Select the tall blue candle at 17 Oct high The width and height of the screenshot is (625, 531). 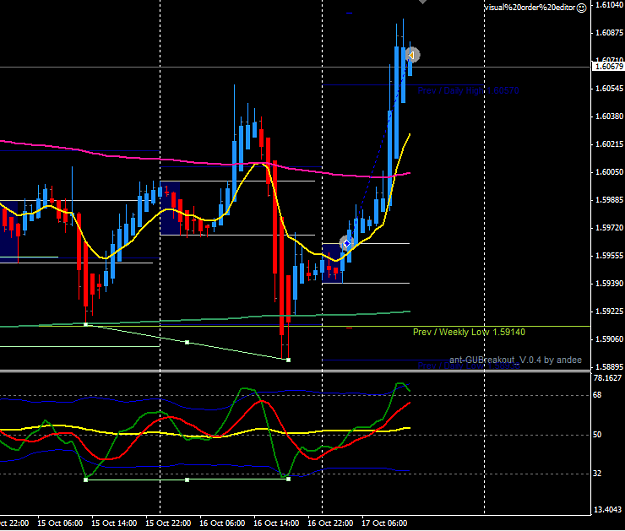point(397,102)
